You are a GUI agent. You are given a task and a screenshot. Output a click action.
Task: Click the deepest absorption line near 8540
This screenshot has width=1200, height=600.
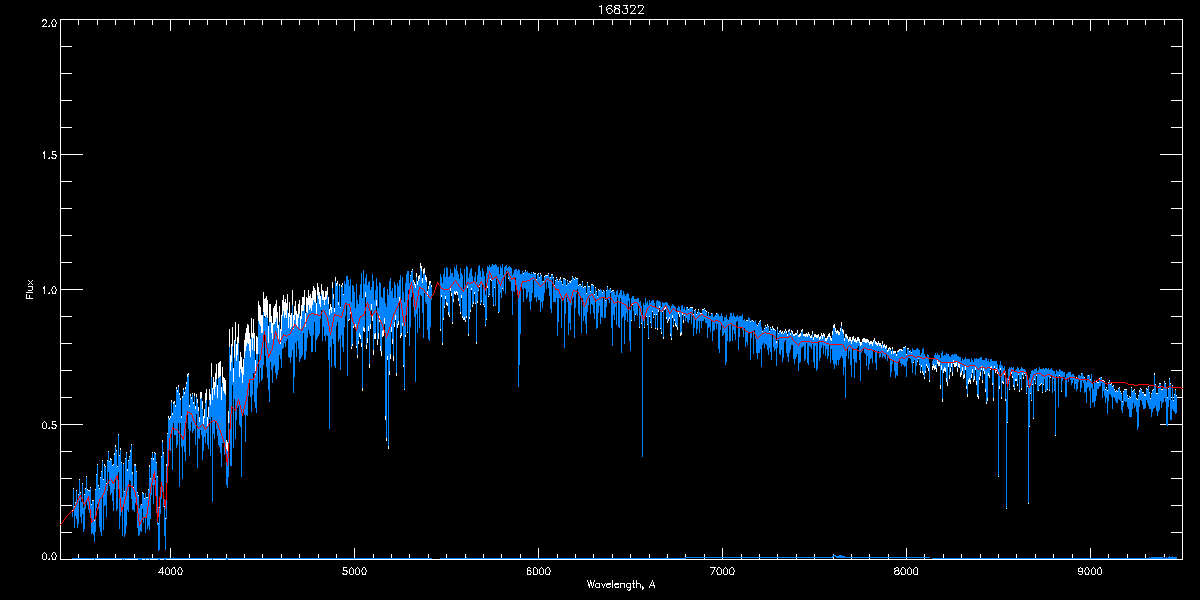(1006, 507)
